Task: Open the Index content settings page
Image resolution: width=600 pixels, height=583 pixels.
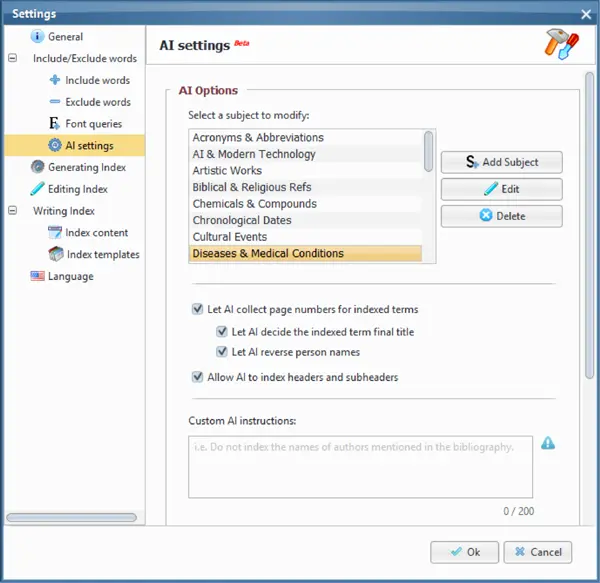Action: coord(97,233)
